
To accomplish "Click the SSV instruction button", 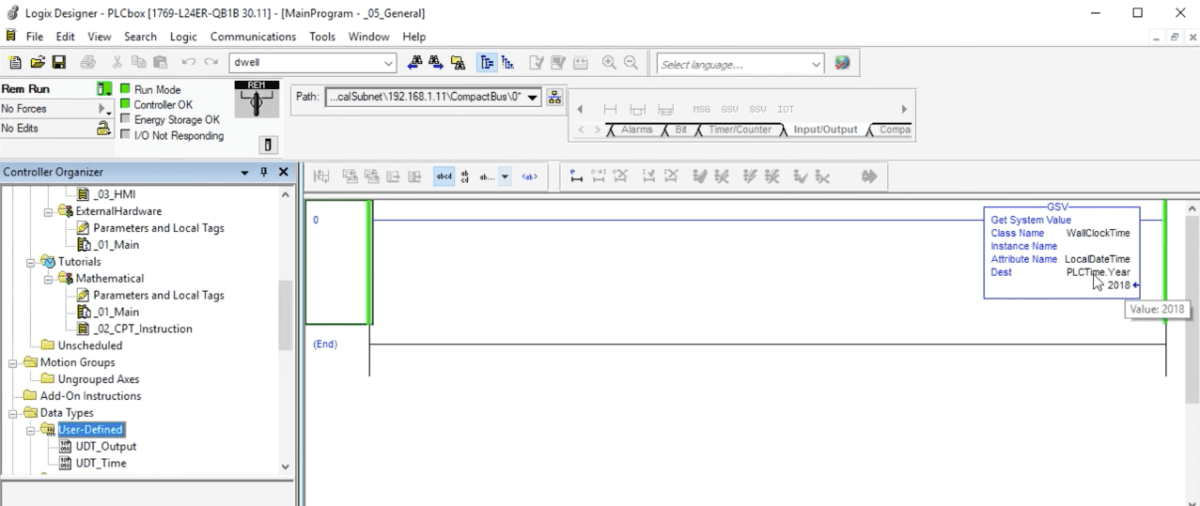I will coord(757,109).
